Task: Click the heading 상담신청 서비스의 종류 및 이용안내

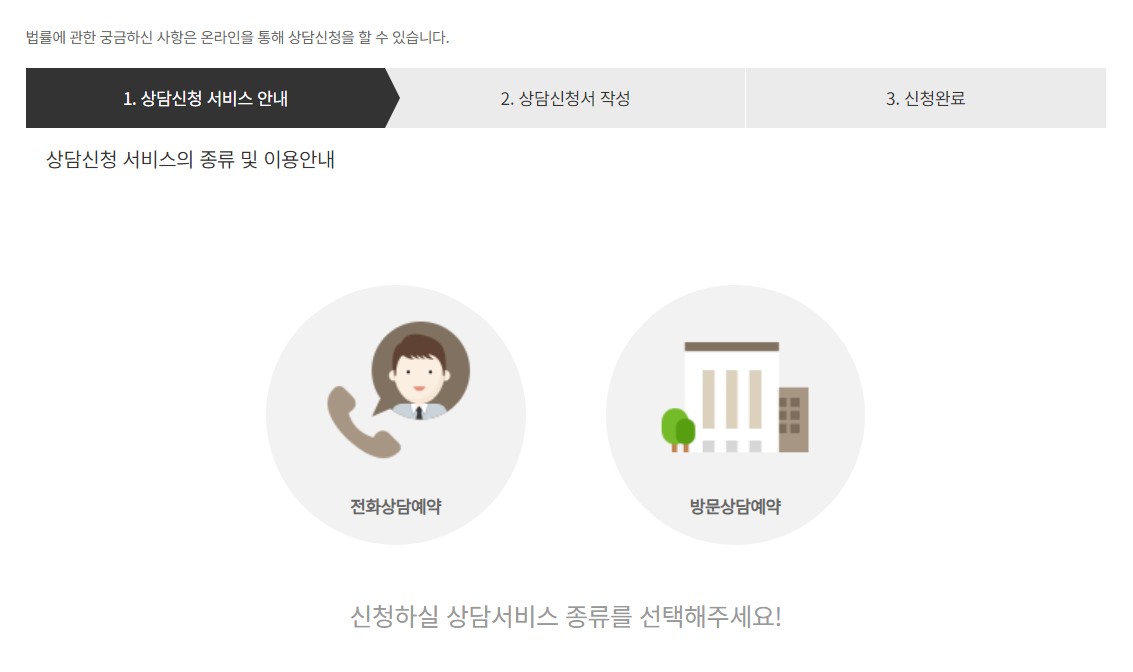Action: (190, 159)
